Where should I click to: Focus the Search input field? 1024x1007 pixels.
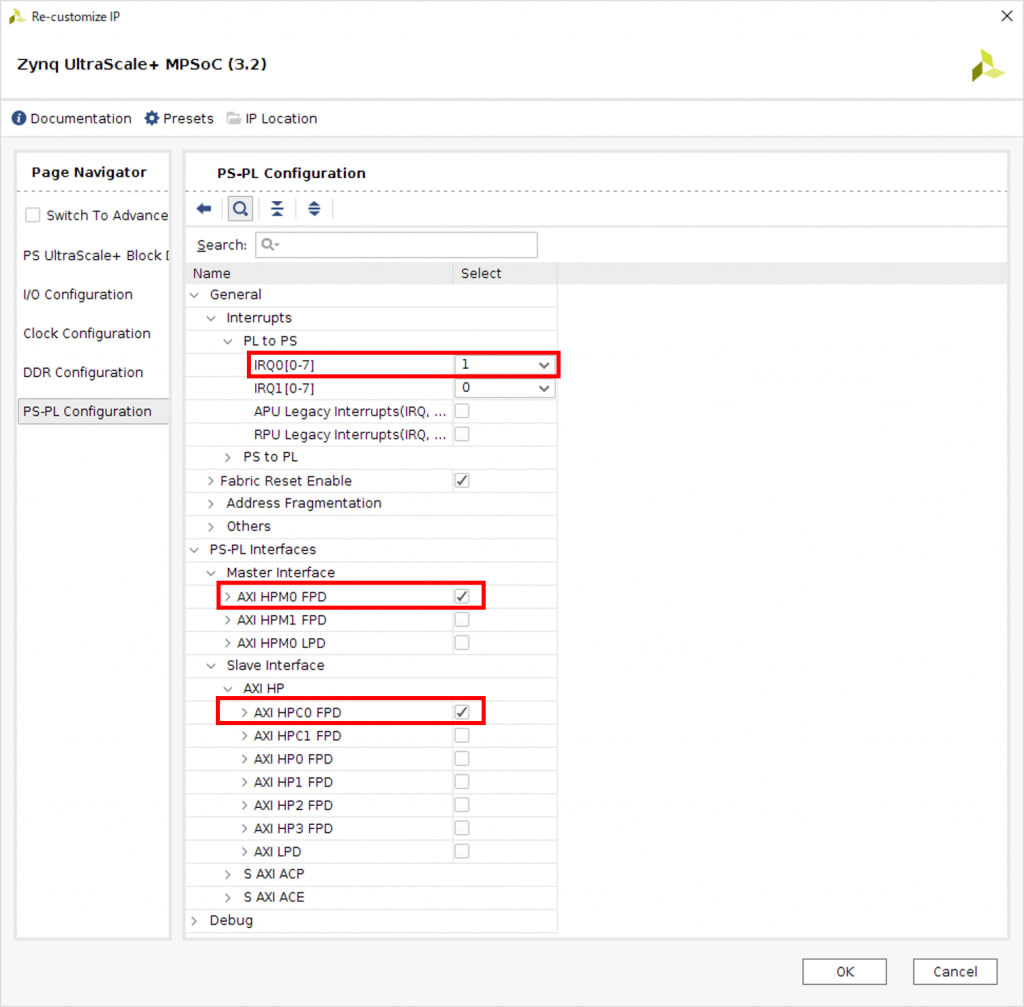click(396, 245)
